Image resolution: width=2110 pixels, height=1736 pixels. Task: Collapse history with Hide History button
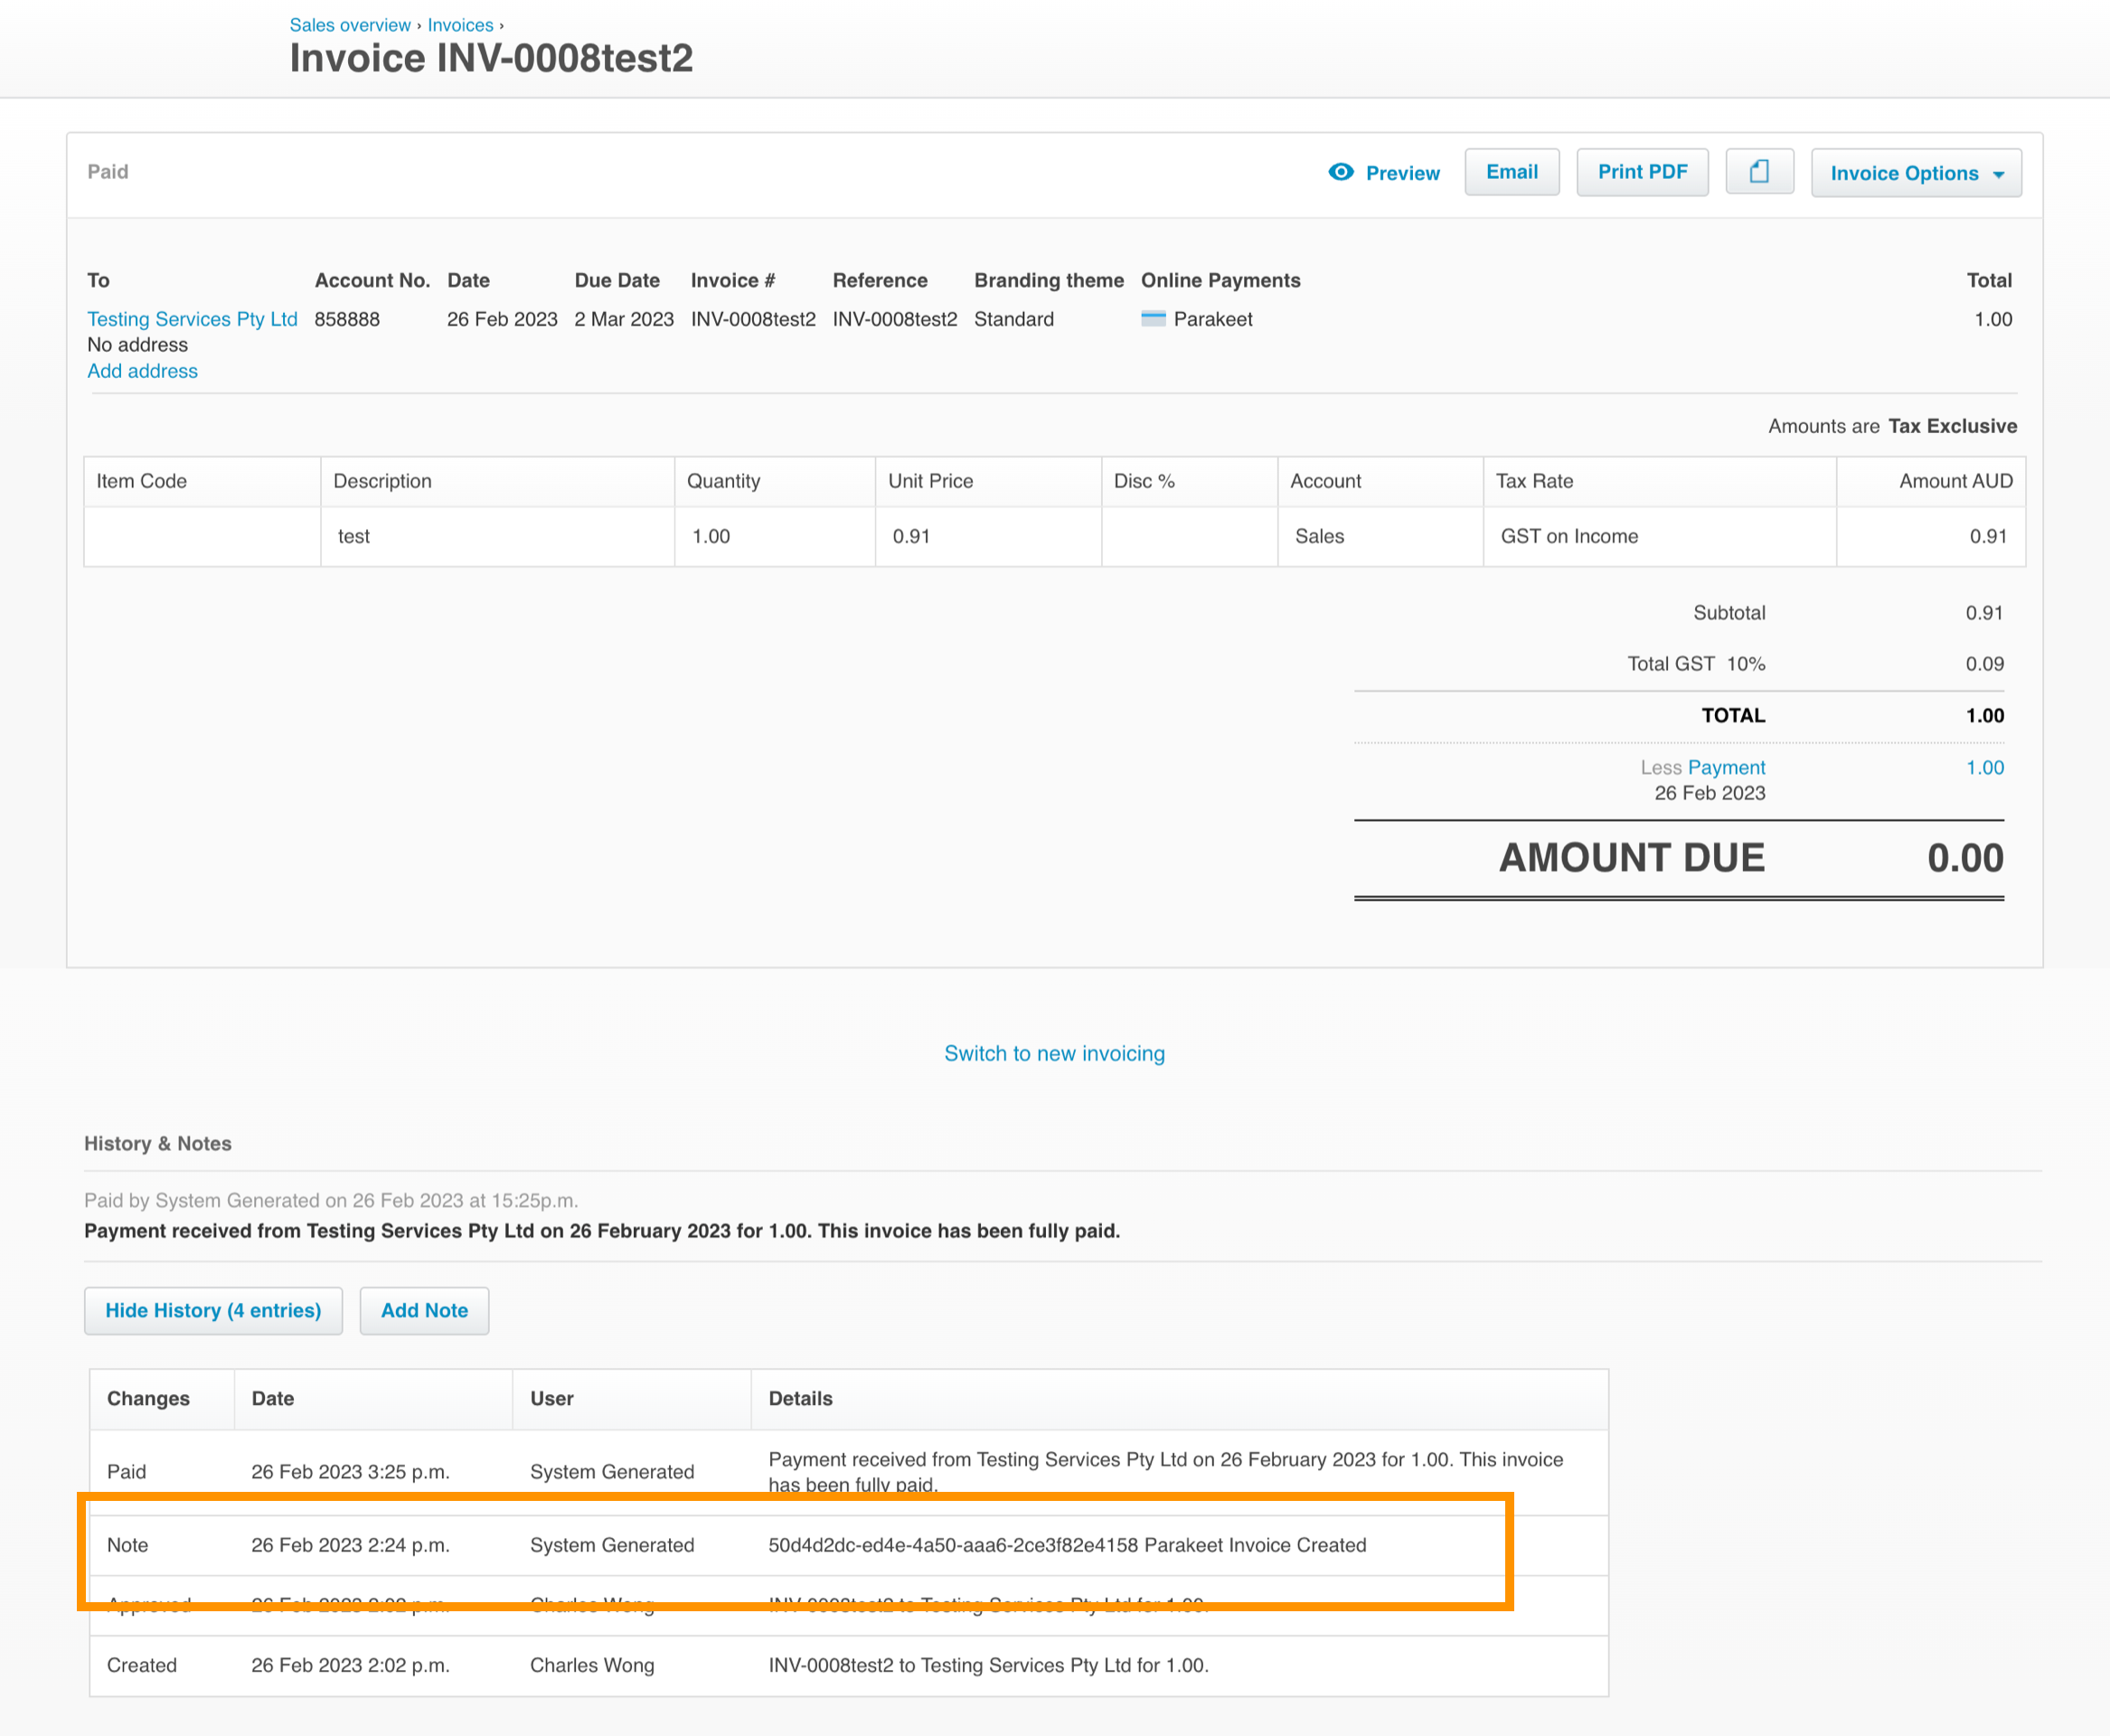[213, 1310]
